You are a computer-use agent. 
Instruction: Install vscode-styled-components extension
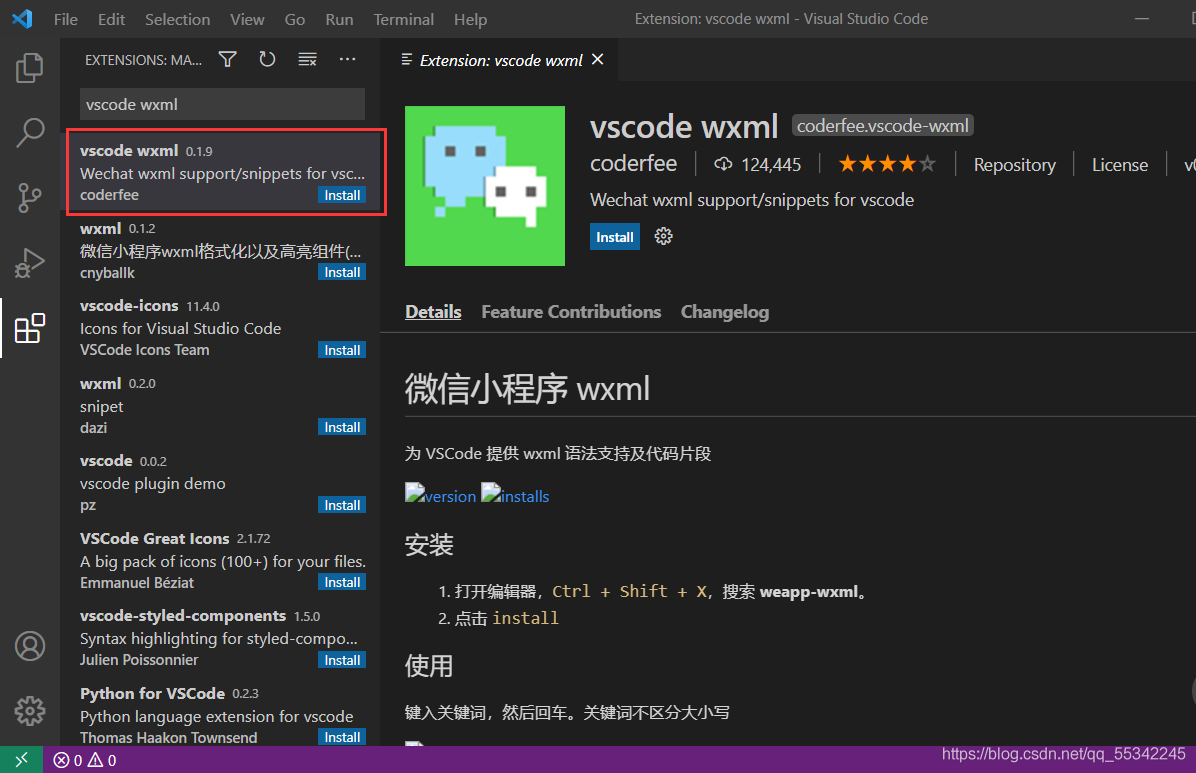pyautogui.click(x=342, y=660)
